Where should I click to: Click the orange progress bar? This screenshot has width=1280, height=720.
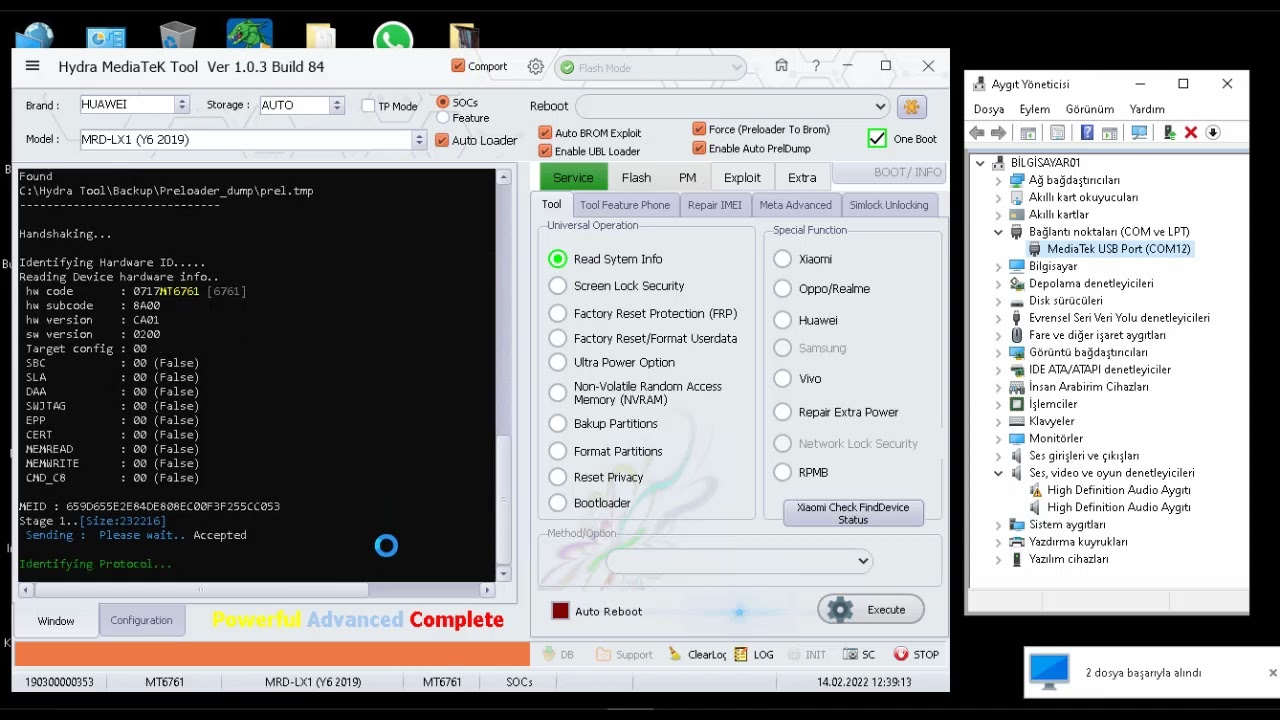click(x=272, y=654)
